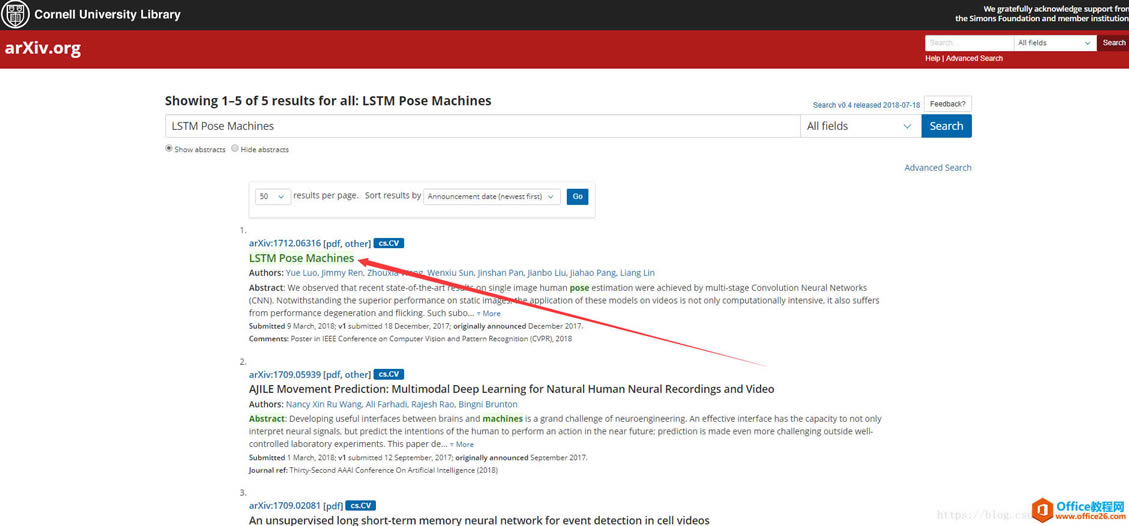Viewport: 1129px width, 526px height.
Task: Select the Show abstracts radio button
Action: point(168,149)
